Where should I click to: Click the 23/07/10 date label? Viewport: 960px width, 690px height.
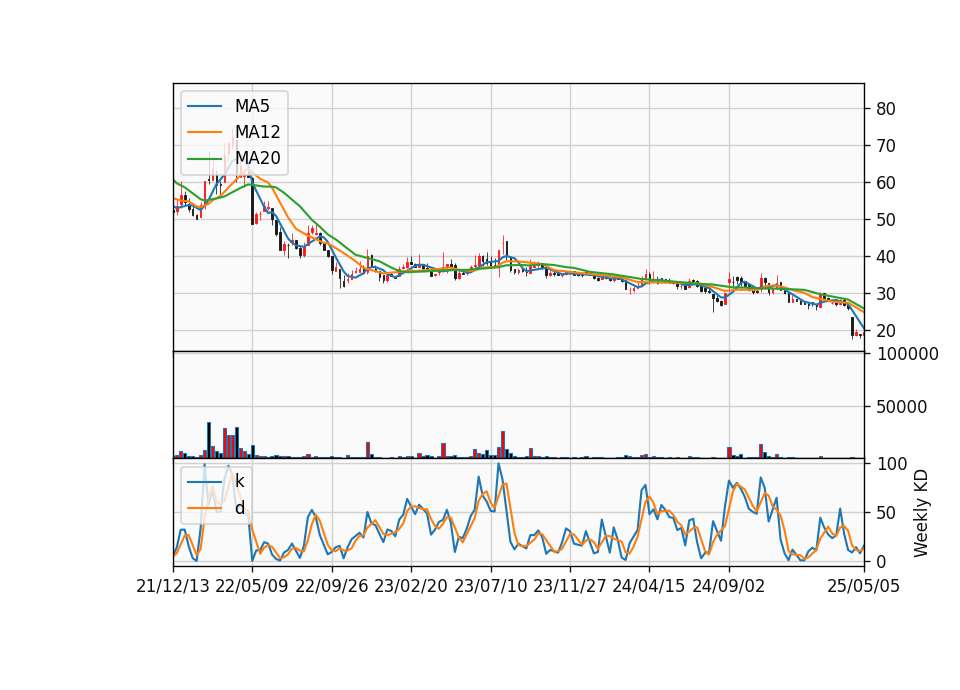click(x=490, y=586)
